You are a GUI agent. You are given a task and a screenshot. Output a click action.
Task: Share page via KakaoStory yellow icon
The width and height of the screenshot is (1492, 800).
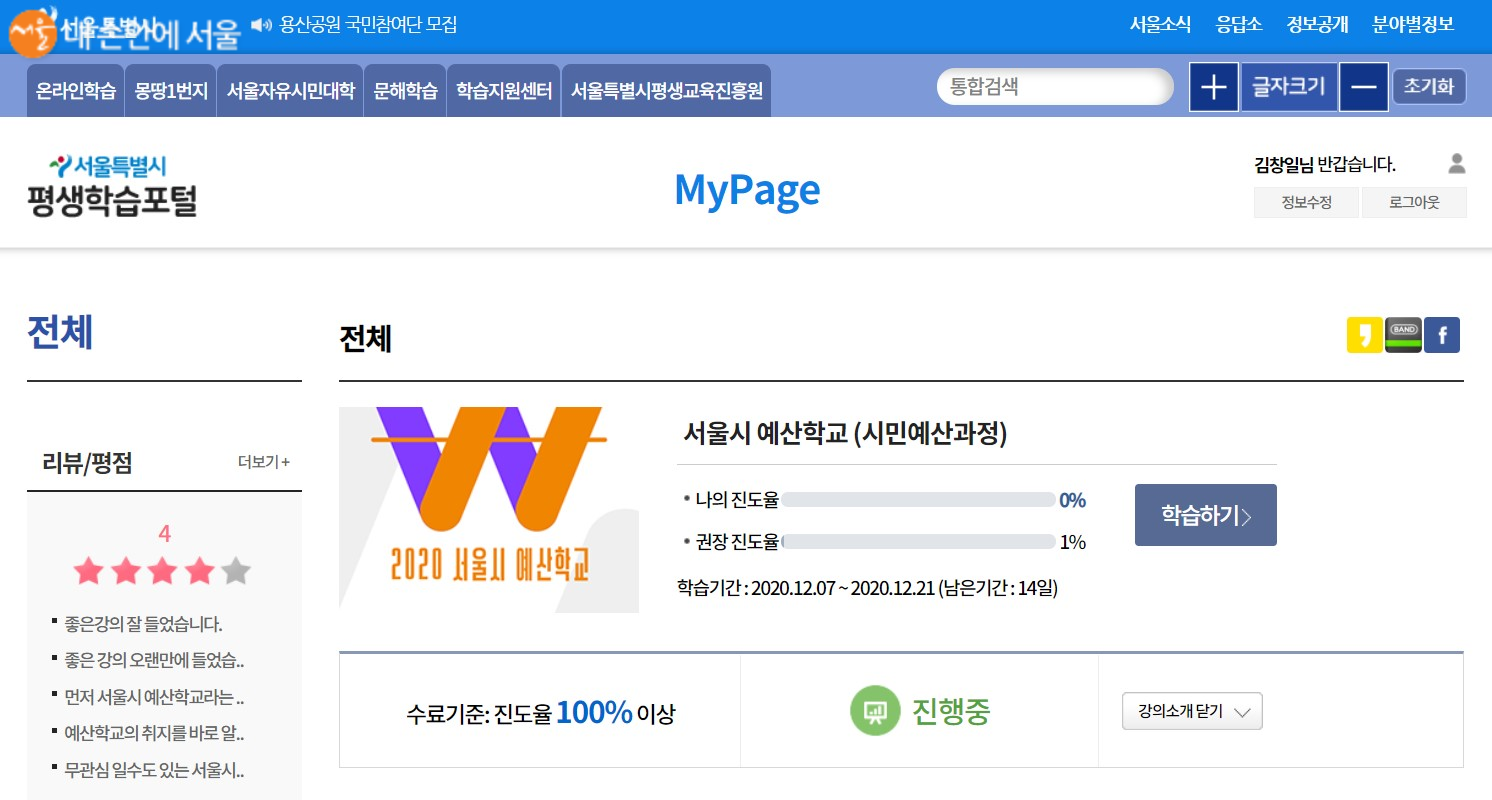point(1364,335)
